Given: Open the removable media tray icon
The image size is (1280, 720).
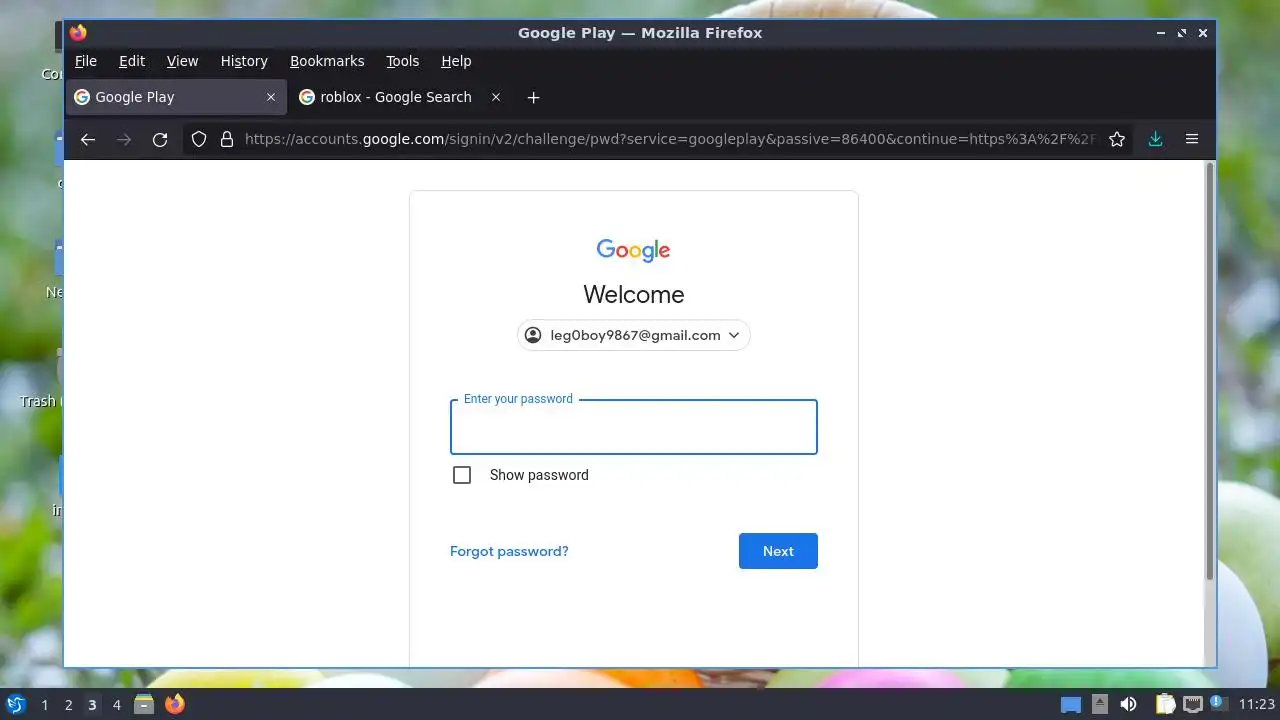Looking at the screenshot, I should [1100, 704].
